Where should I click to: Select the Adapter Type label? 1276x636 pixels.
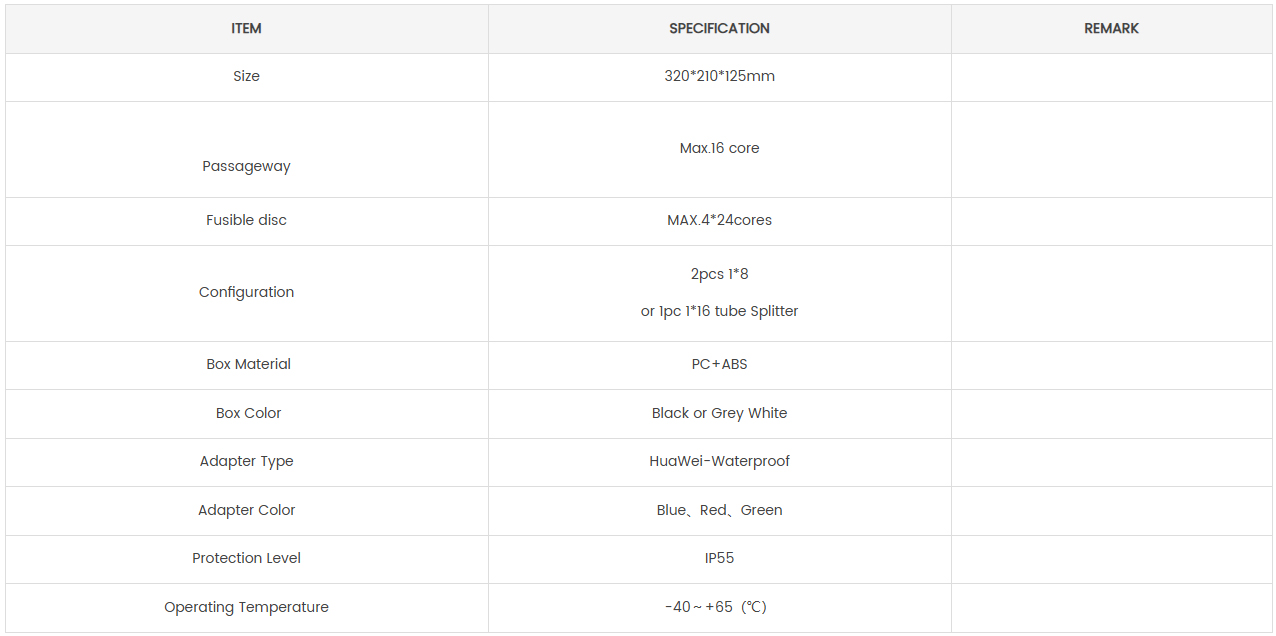(x=246, y=461)
